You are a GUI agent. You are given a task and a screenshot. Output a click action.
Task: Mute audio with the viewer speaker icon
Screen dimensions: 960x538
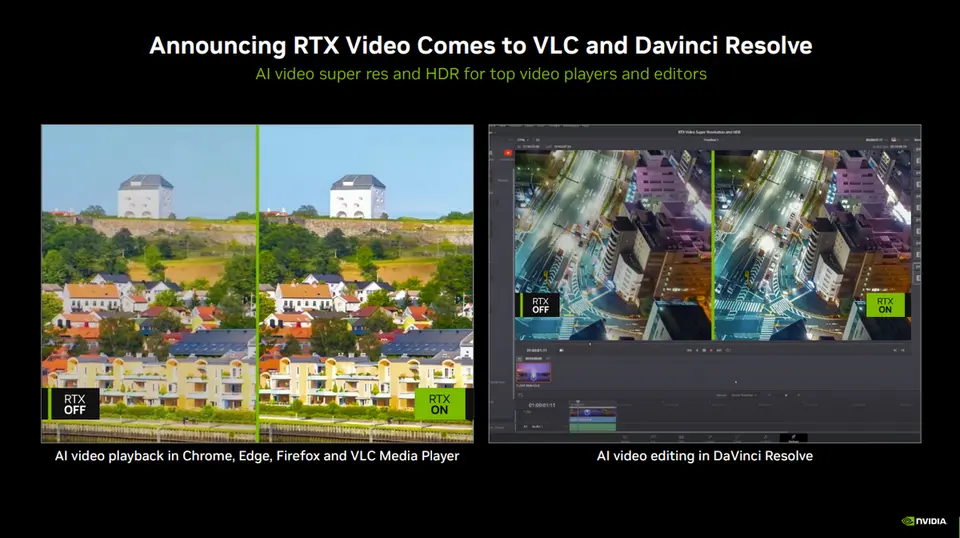pyautogui.click(x=561, y=350)
